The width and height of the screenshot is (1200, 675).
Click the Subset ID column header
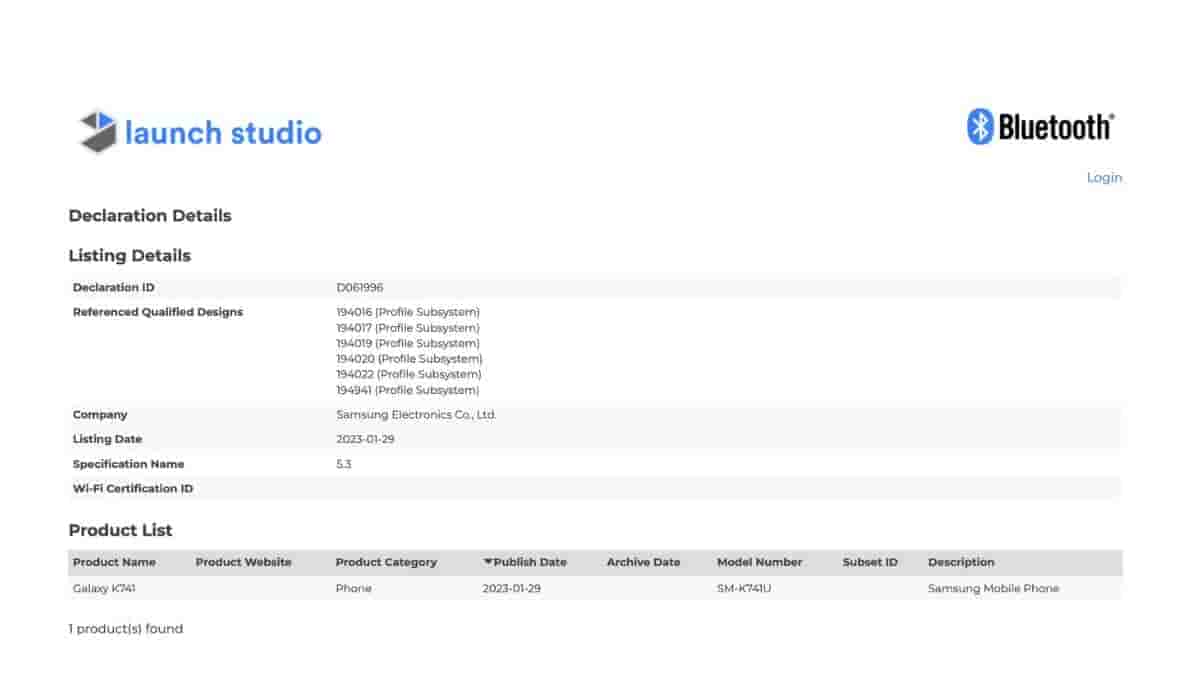point(870,562)
